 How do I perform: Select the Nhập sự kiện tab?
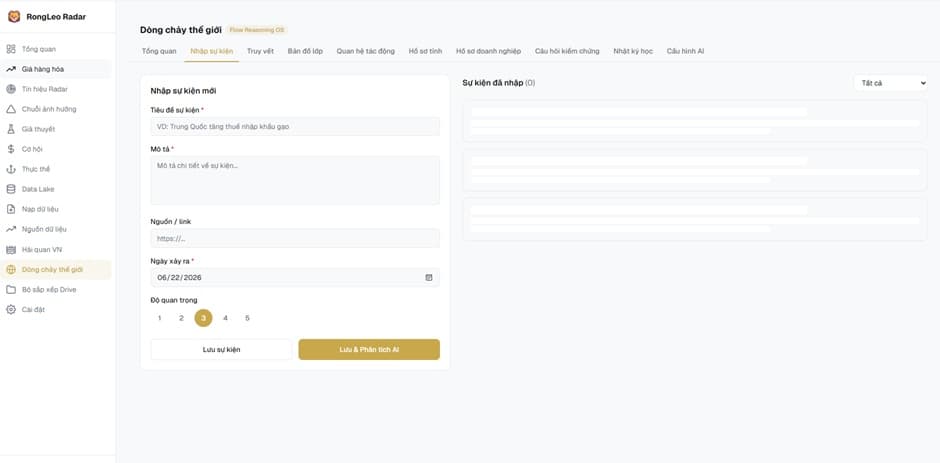(x=212, y=51)
